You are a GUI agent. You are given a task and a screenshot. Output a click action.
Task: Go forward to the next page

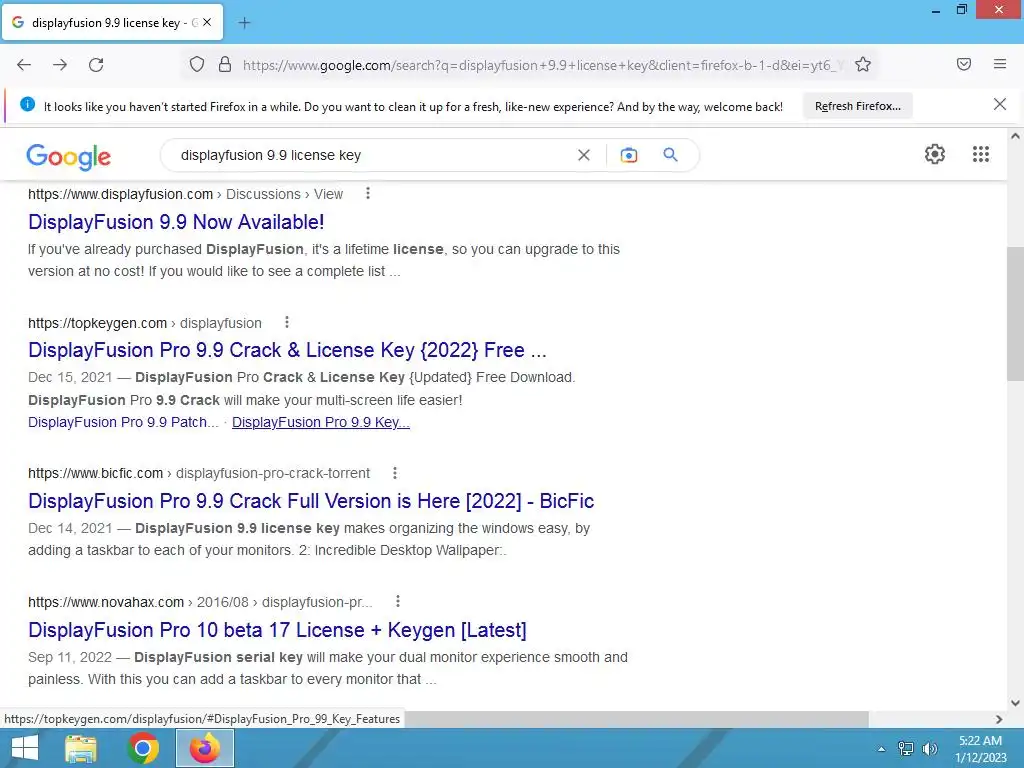(x=60, y=65)
